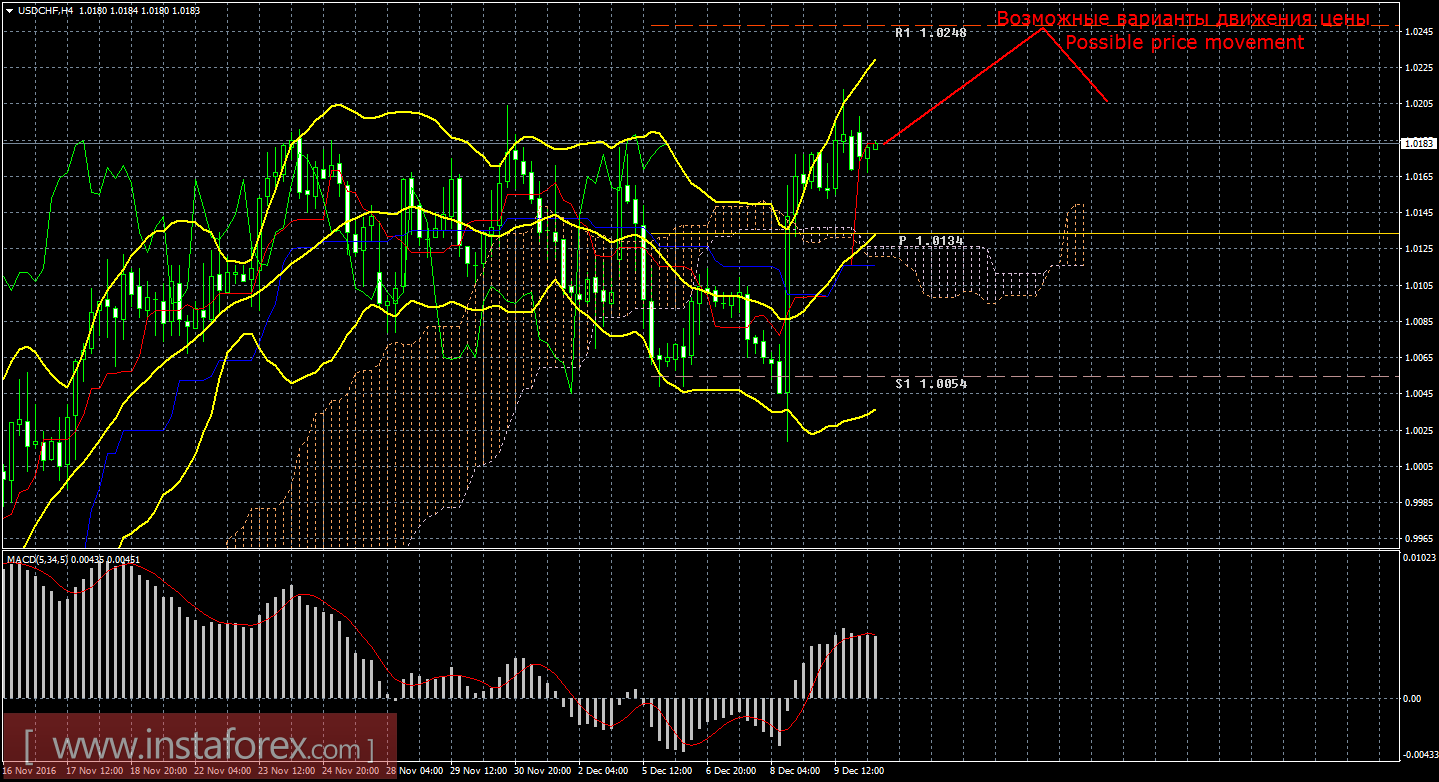Click the 16 Nov 2016 date label

(29, 771)
